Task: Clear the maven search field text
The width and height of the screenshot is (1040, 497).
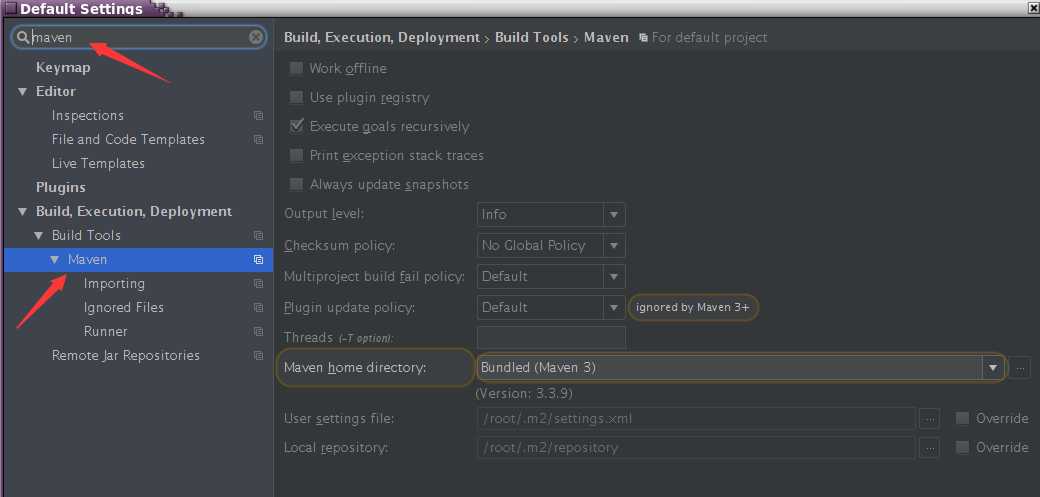Action: point(256,38)
